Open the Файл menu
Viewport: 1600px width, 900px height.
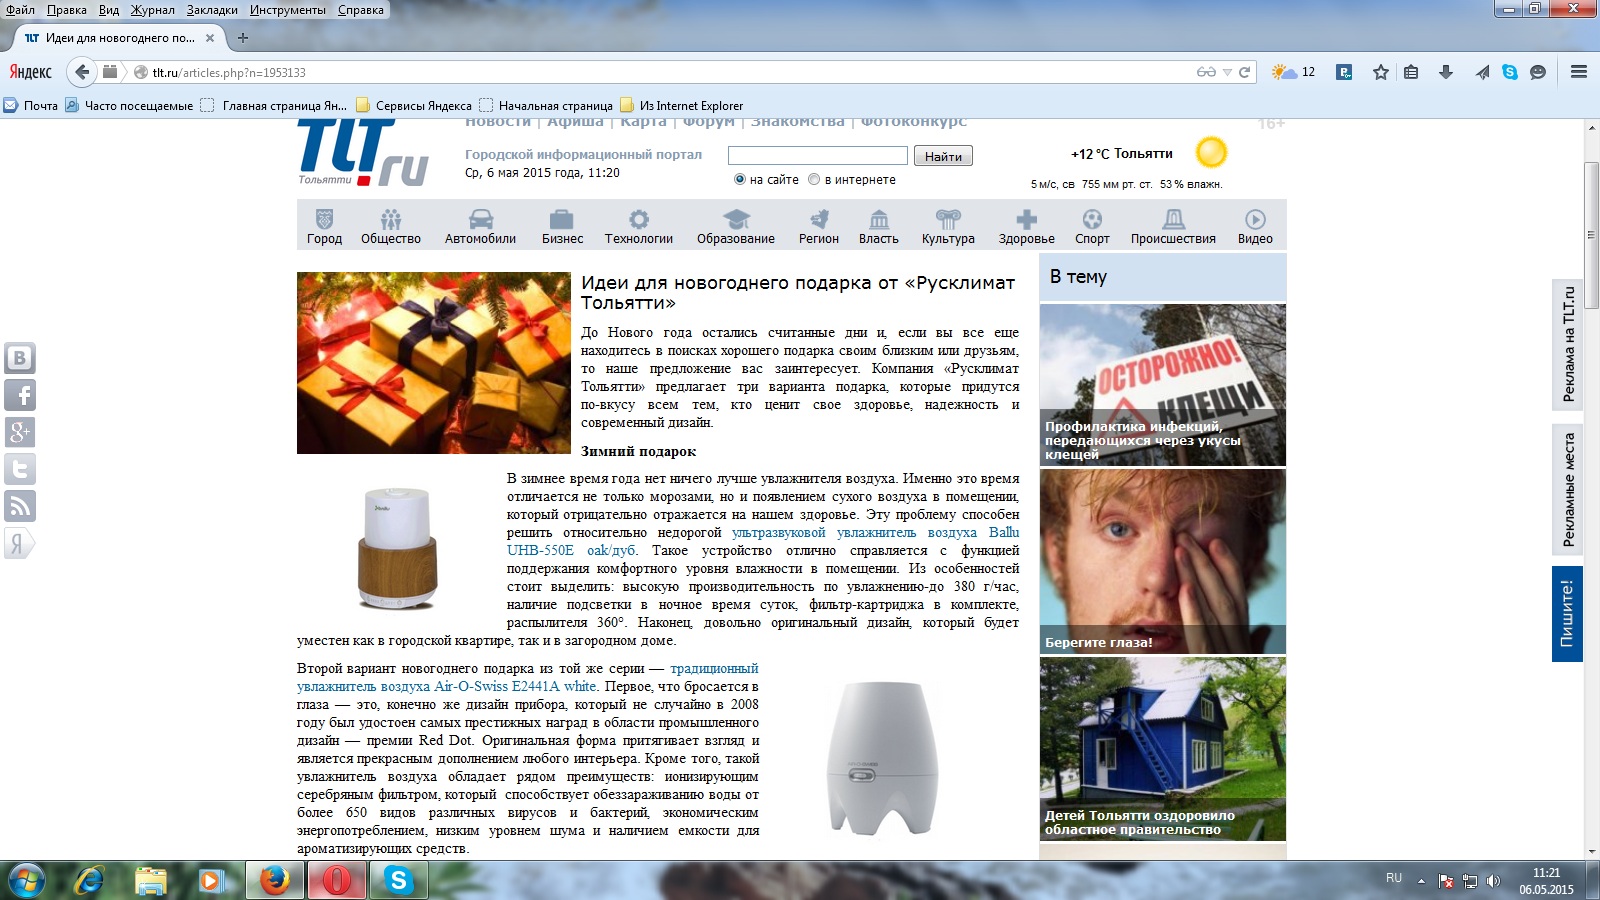pos(20,10)
